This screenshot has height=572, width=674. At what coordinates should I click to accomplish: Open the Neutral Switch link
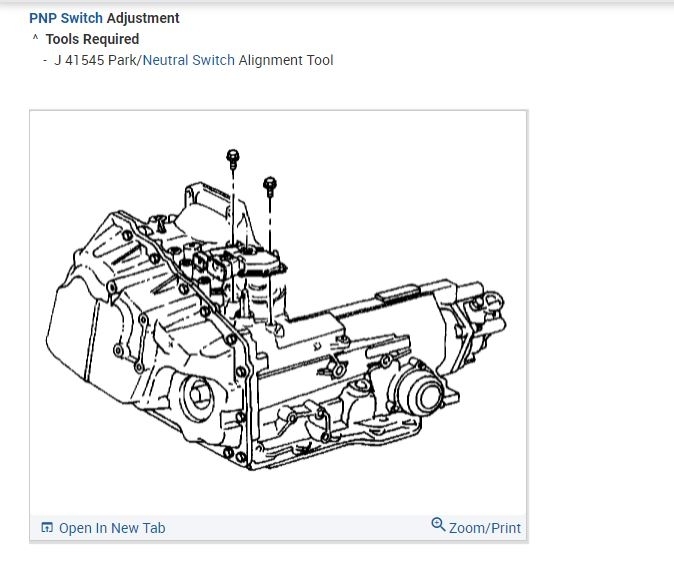[189, 60]
